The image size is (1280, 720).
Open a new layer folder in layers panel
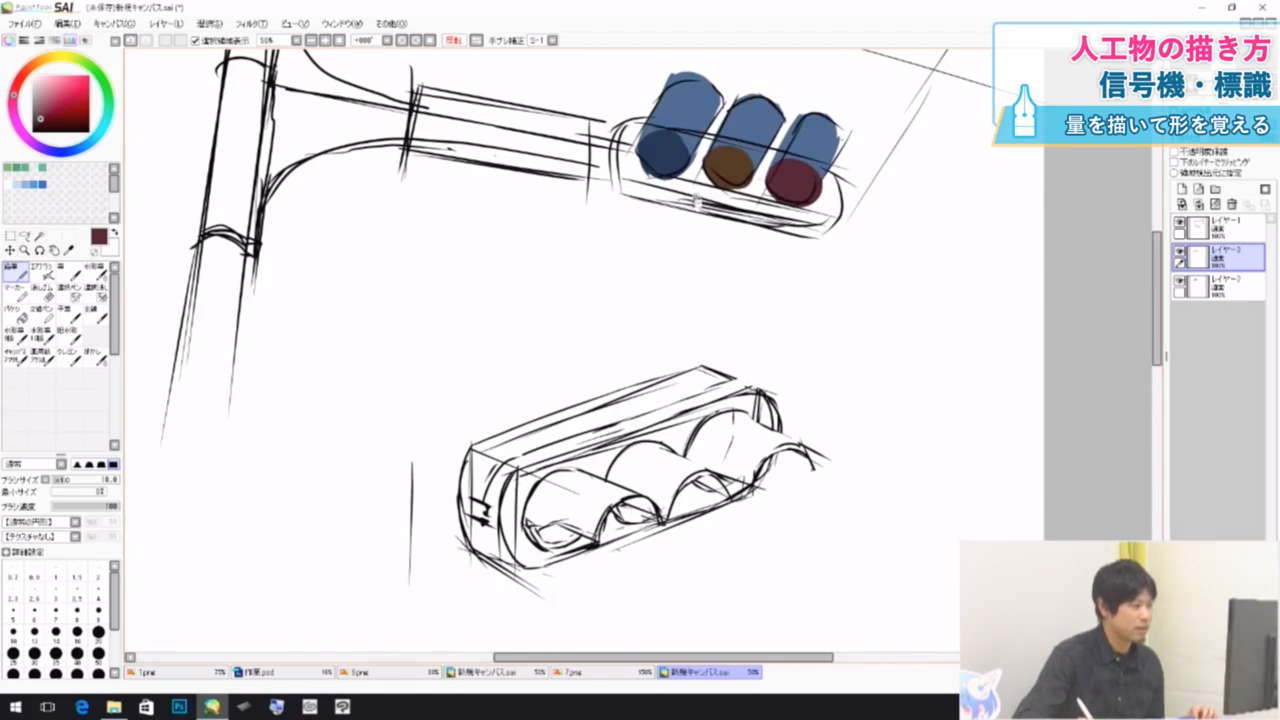[x=1215, y=189]
